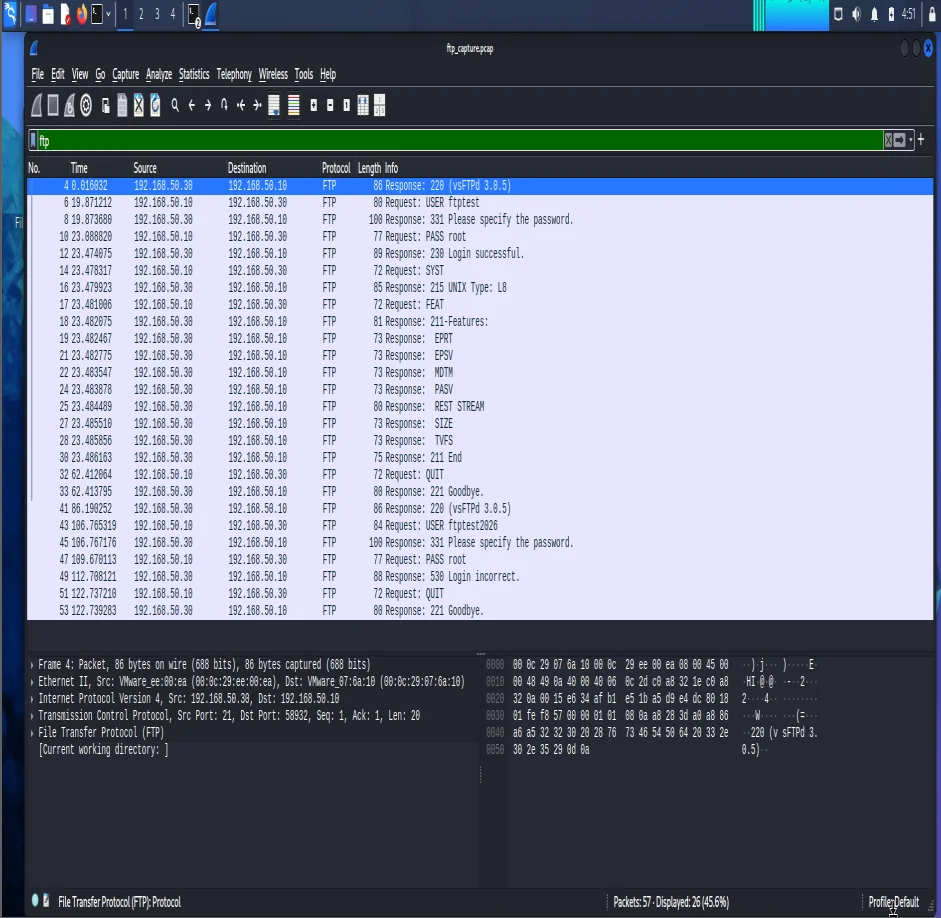Open the Analyze menu

pos(159,74)
